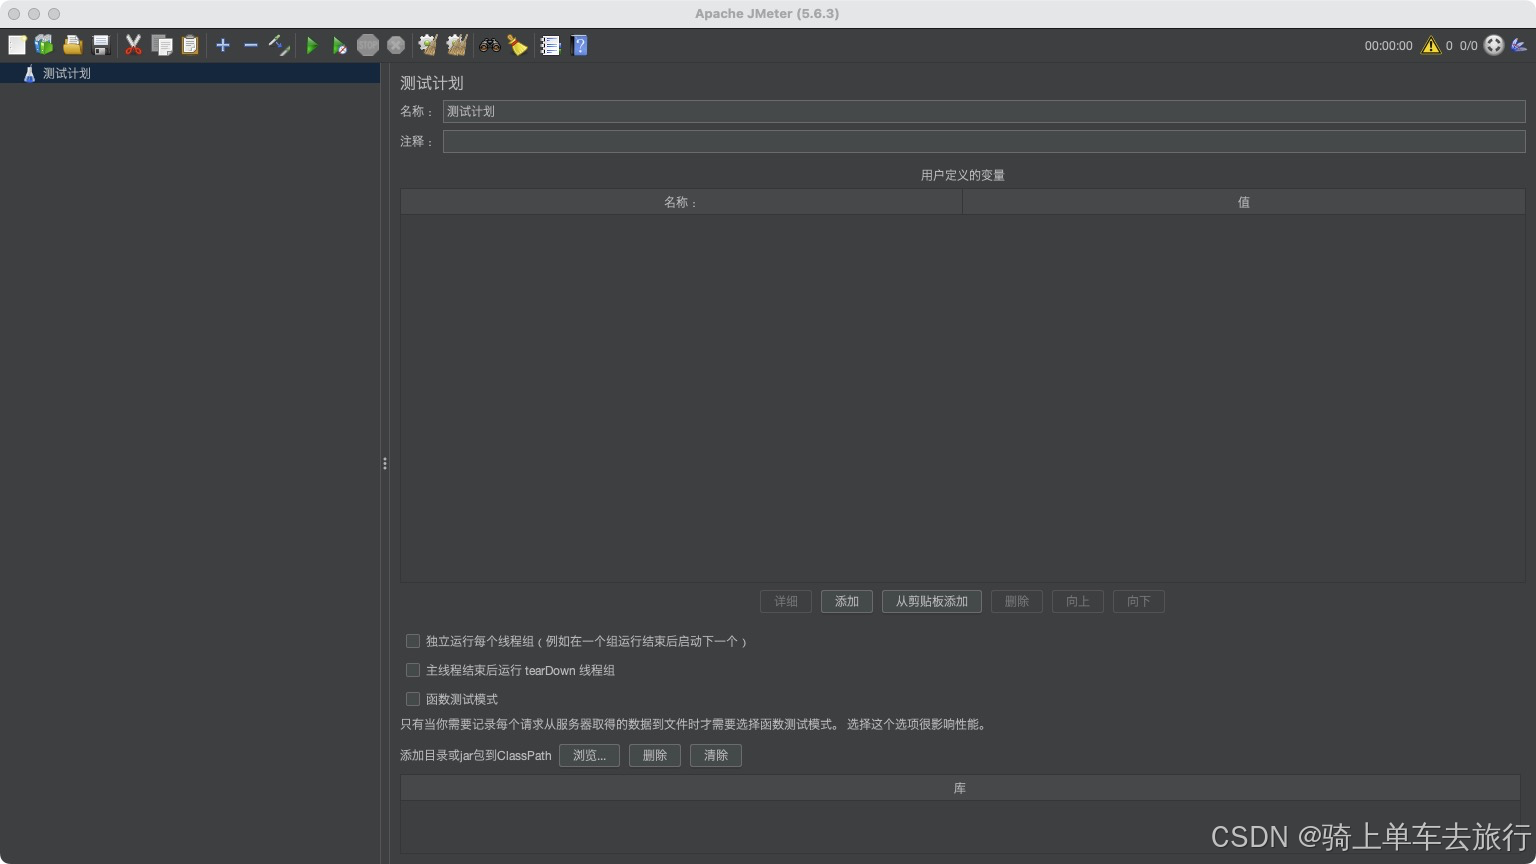
Task: Click the Paste clipboard icon
Action: coord(190,45)
